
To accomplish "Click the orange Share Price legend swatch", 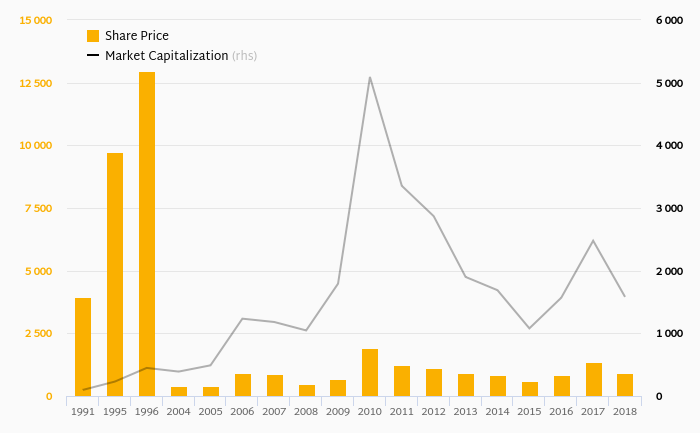I will (93, 36).
